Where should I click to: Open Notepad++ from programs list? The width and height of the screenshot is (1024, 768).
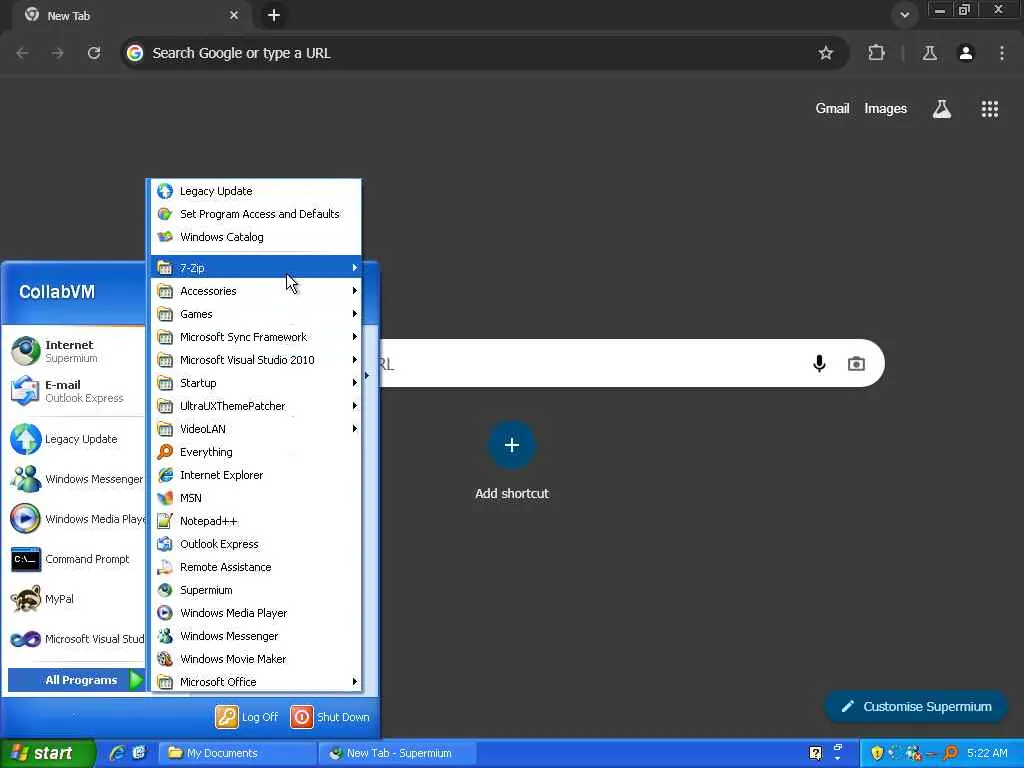click(256, 520)
